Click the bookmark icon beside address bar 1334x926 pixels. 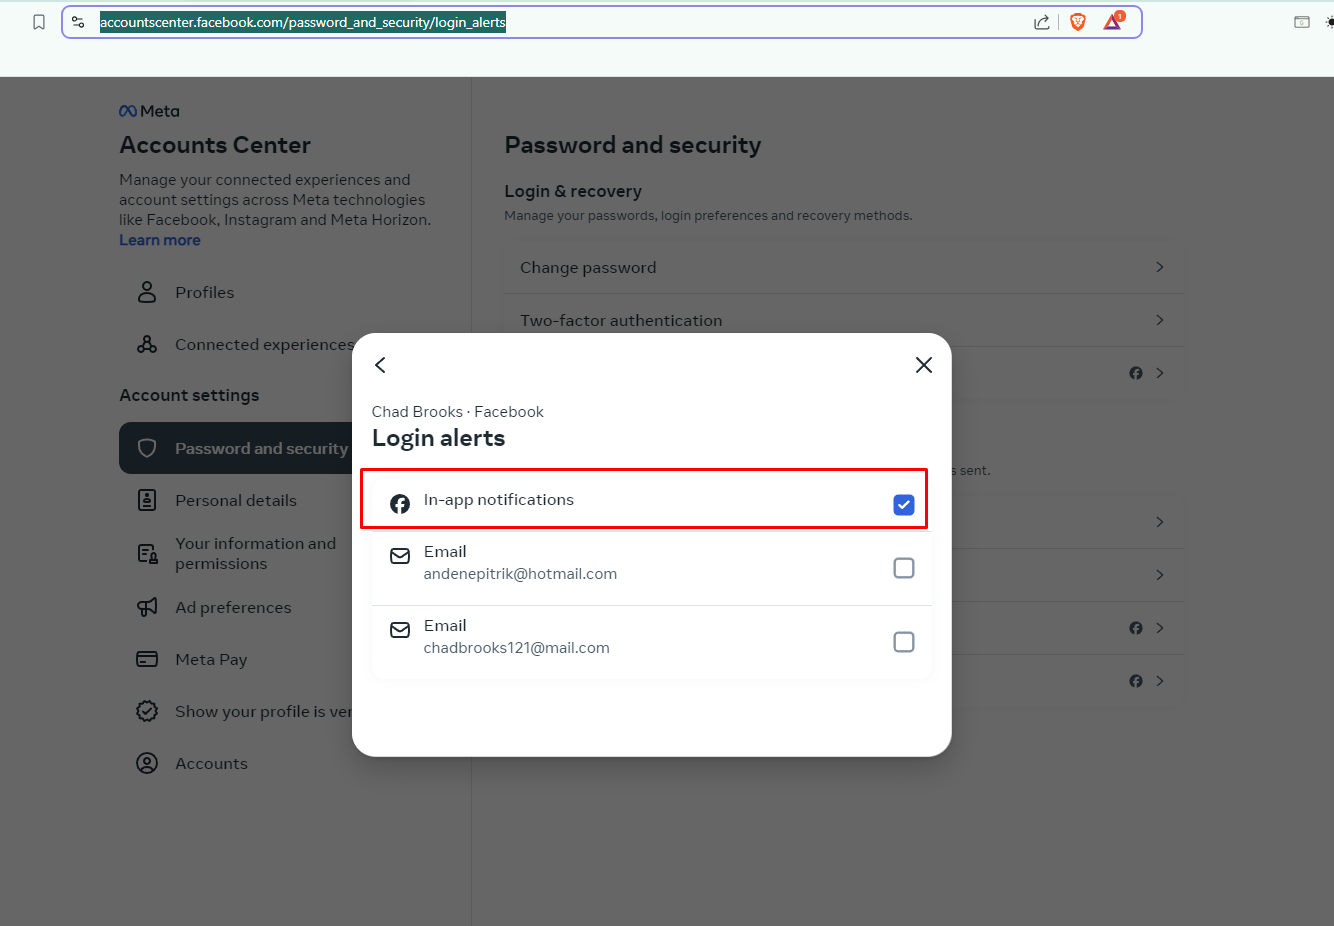[x=39, y=22]
